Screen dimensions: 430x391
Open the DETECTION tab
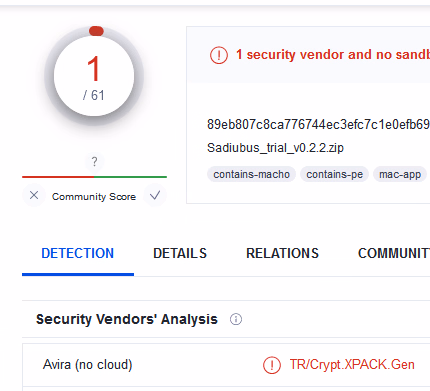pyautogui.click(x=78, y=254)
